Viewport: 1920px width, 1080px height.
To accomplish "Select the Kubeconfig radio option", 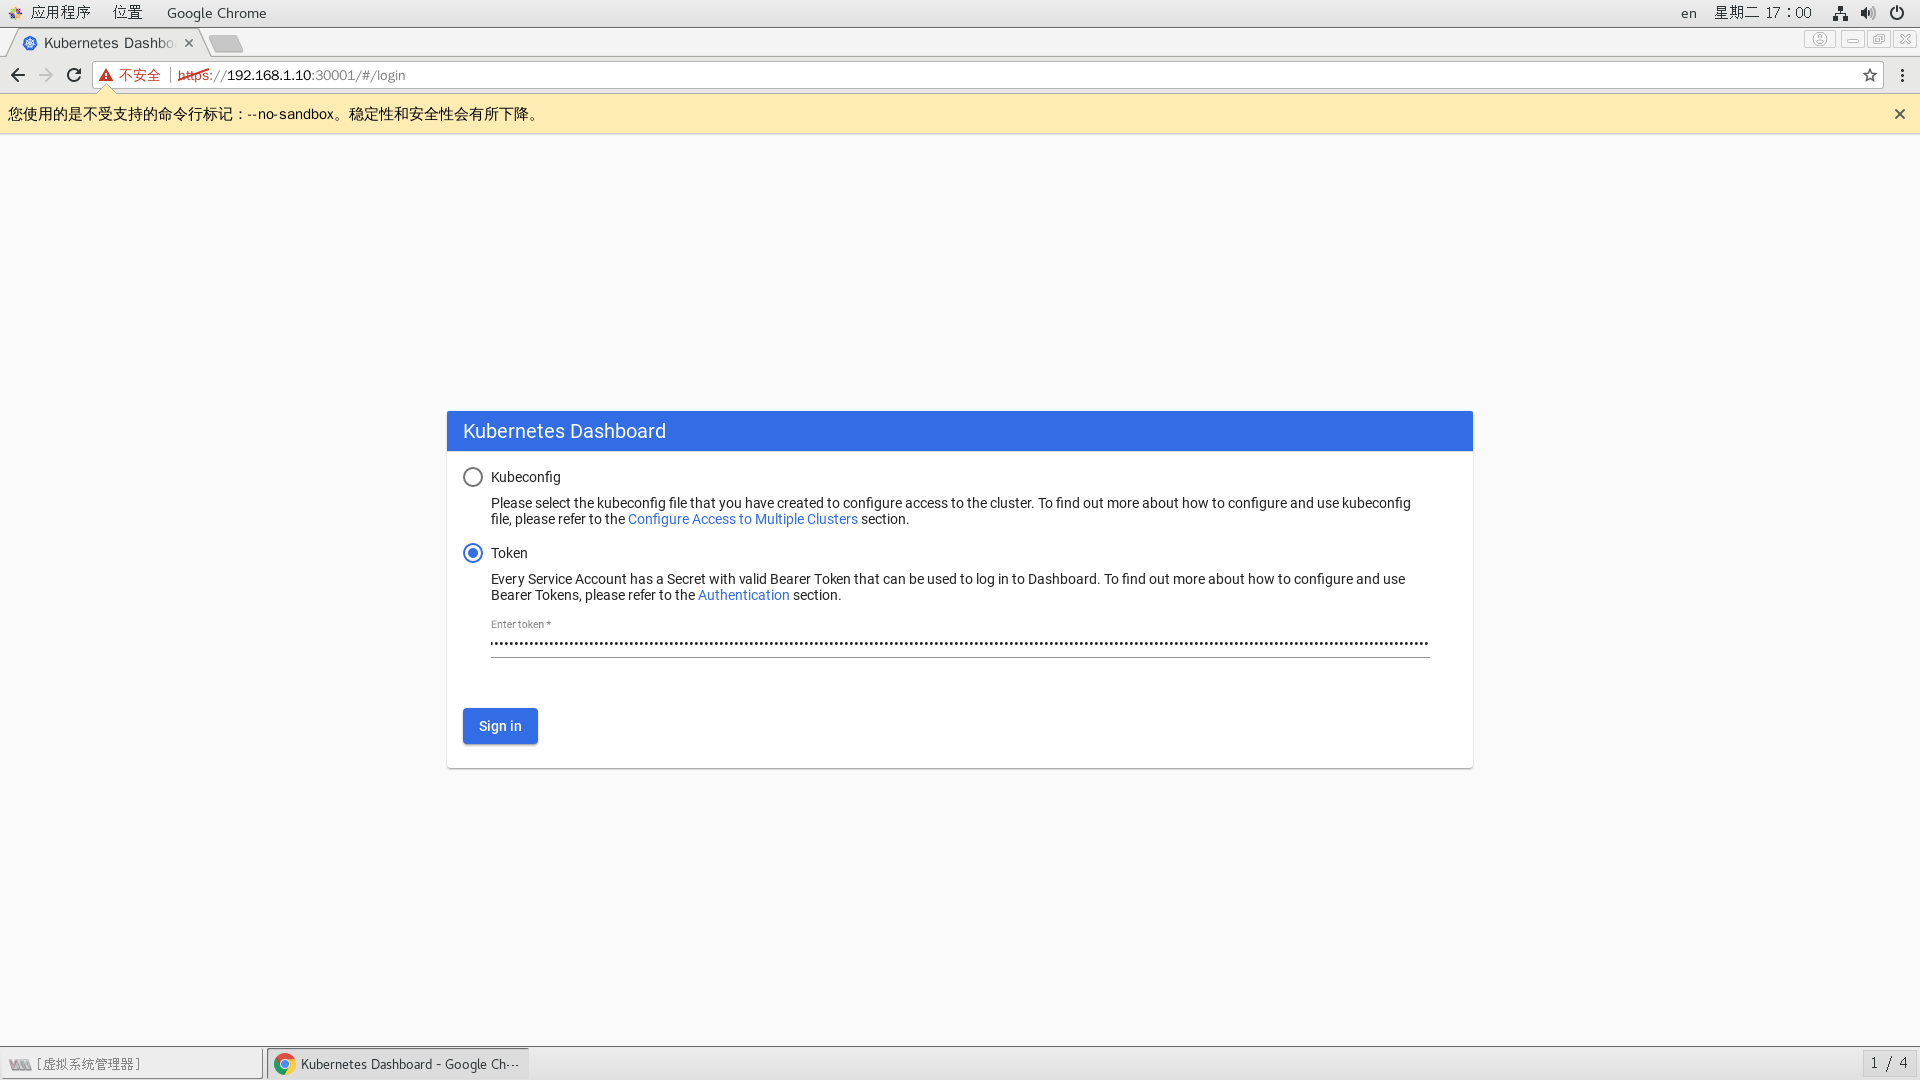I will tap(473, 477).
